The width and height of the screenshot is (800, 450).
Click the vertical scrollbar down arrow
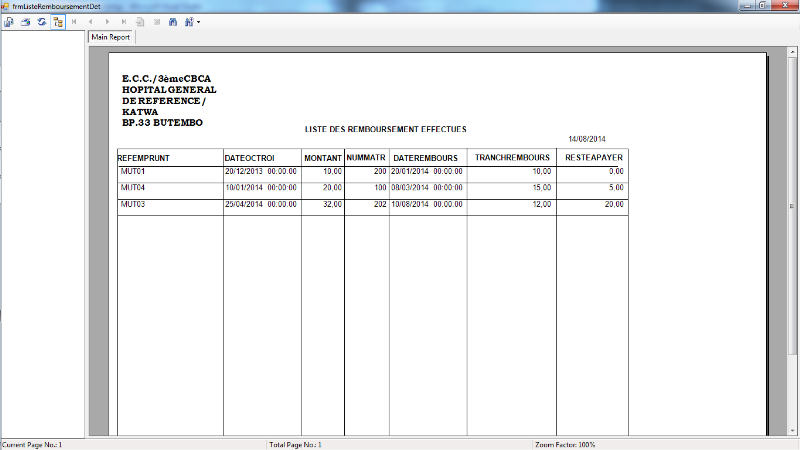coord(792,431)
